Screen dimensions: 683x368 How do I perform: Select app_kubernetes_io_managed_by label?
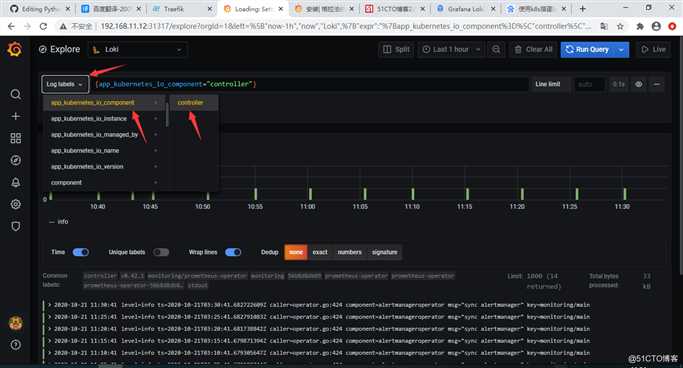104,135
